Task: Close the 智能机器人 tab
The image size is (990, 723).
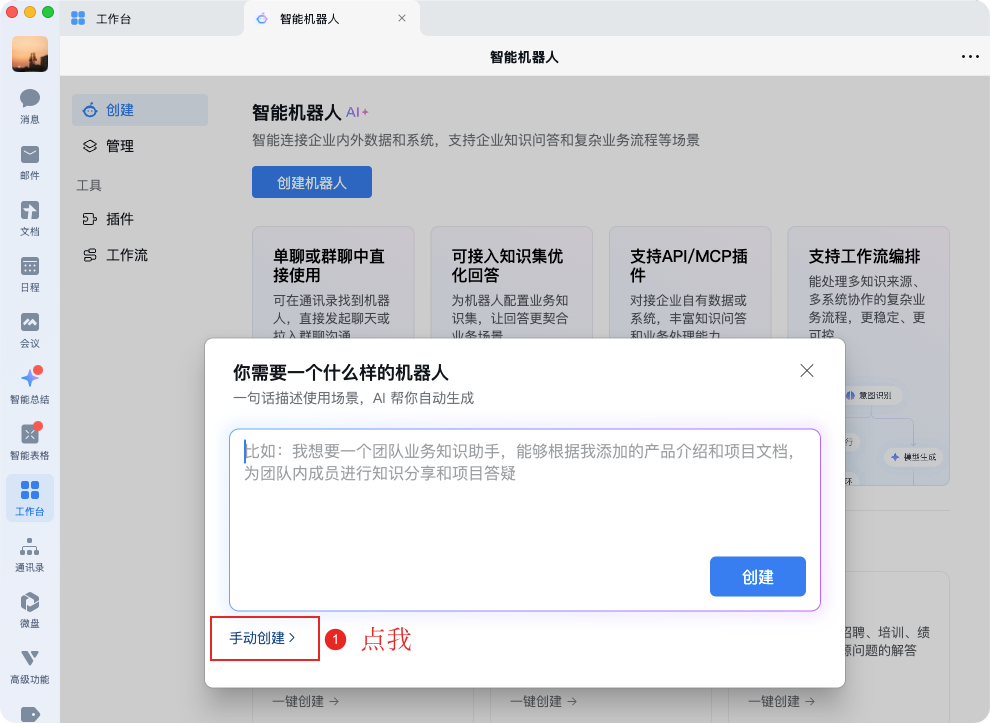Action: [402, 19]
